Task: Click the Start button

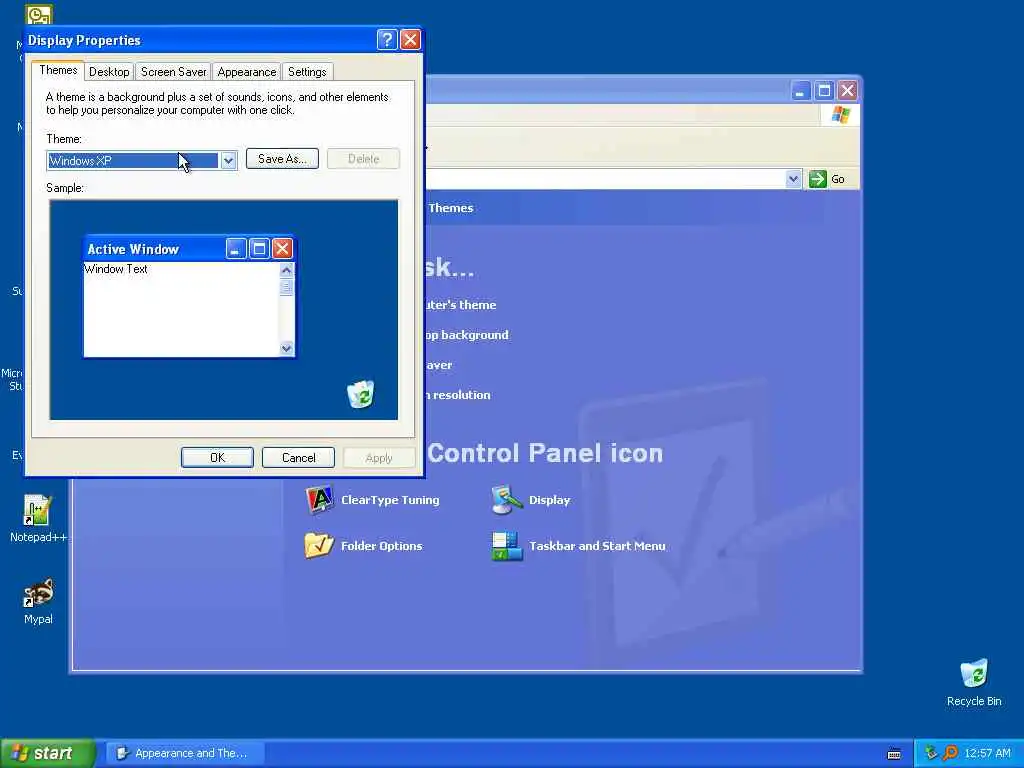Action: pyautogui.click(x=47, y=753)
